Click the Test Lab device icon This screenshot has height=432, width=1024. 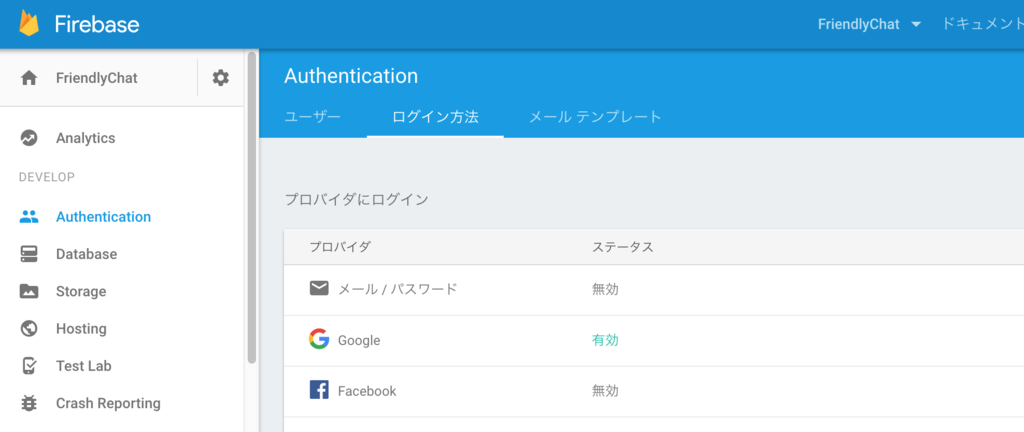(29, 365)
